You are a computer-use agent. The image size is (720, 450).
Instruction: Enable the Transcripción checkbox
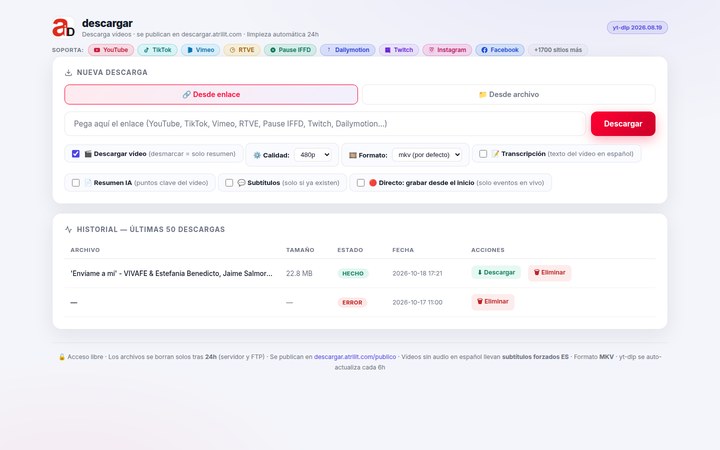click(x=483, y=154)
